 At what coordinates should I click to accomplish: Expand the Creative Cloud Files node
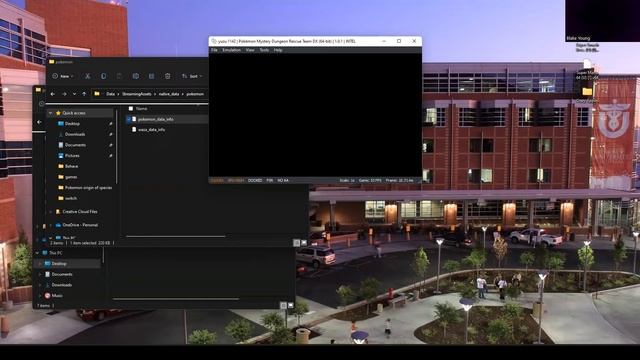pyautogui.click(x=51, y=211)
